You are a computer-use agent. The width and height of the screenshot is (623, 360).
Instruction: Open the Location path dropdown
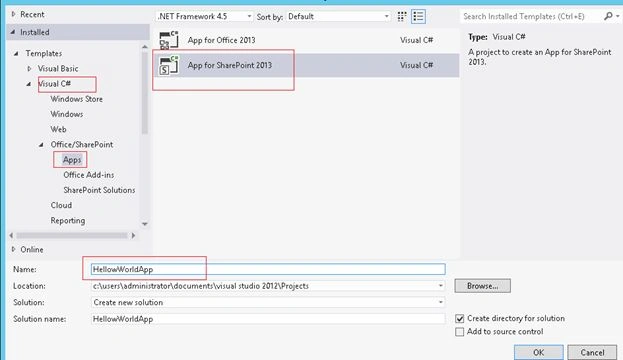[x=441, y=286]
